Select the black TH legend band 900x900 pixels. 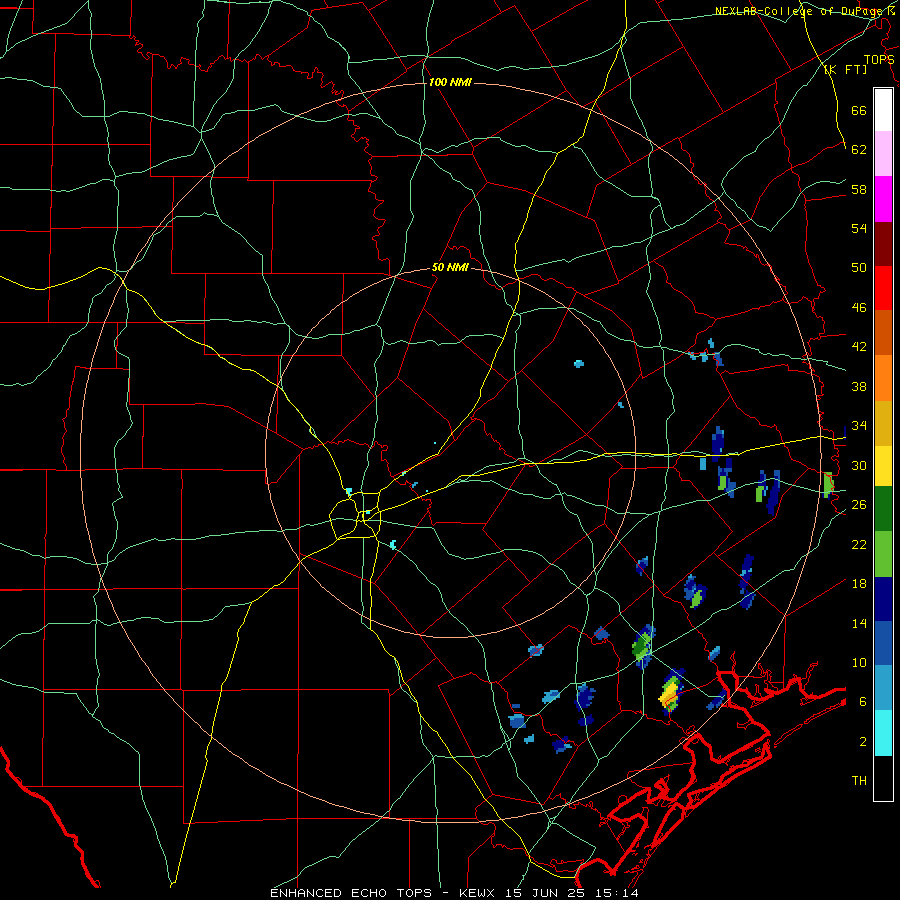[x=883, y=778]
